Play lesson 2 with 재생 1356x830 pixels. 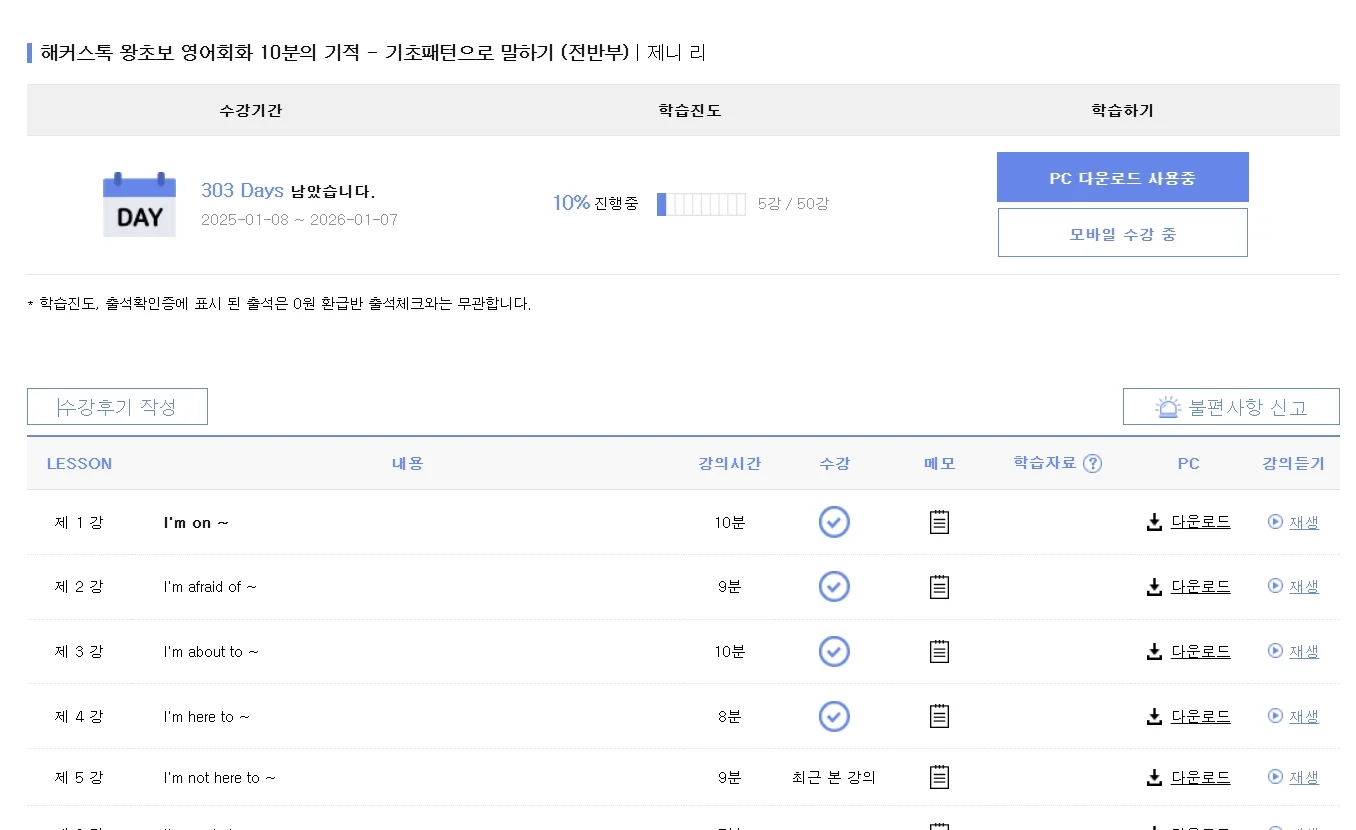pos(1293,587)
